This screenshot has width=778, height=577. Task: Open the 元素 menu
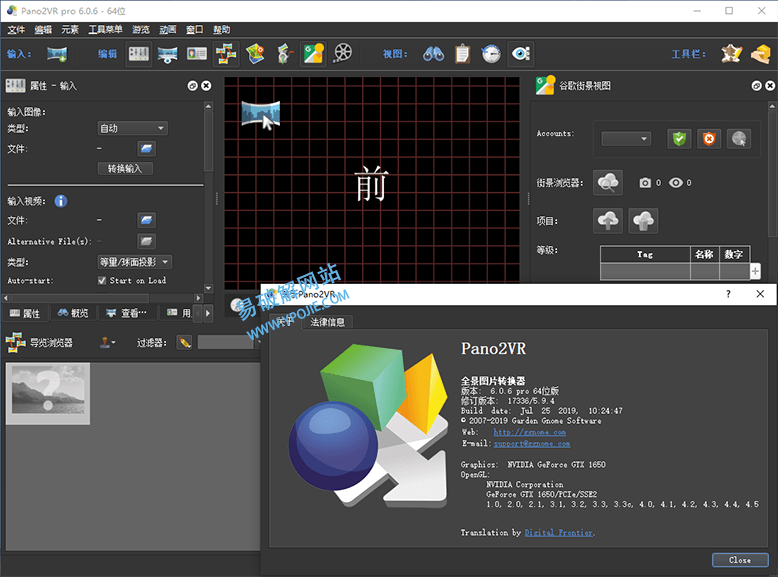(x=70, y=30)
